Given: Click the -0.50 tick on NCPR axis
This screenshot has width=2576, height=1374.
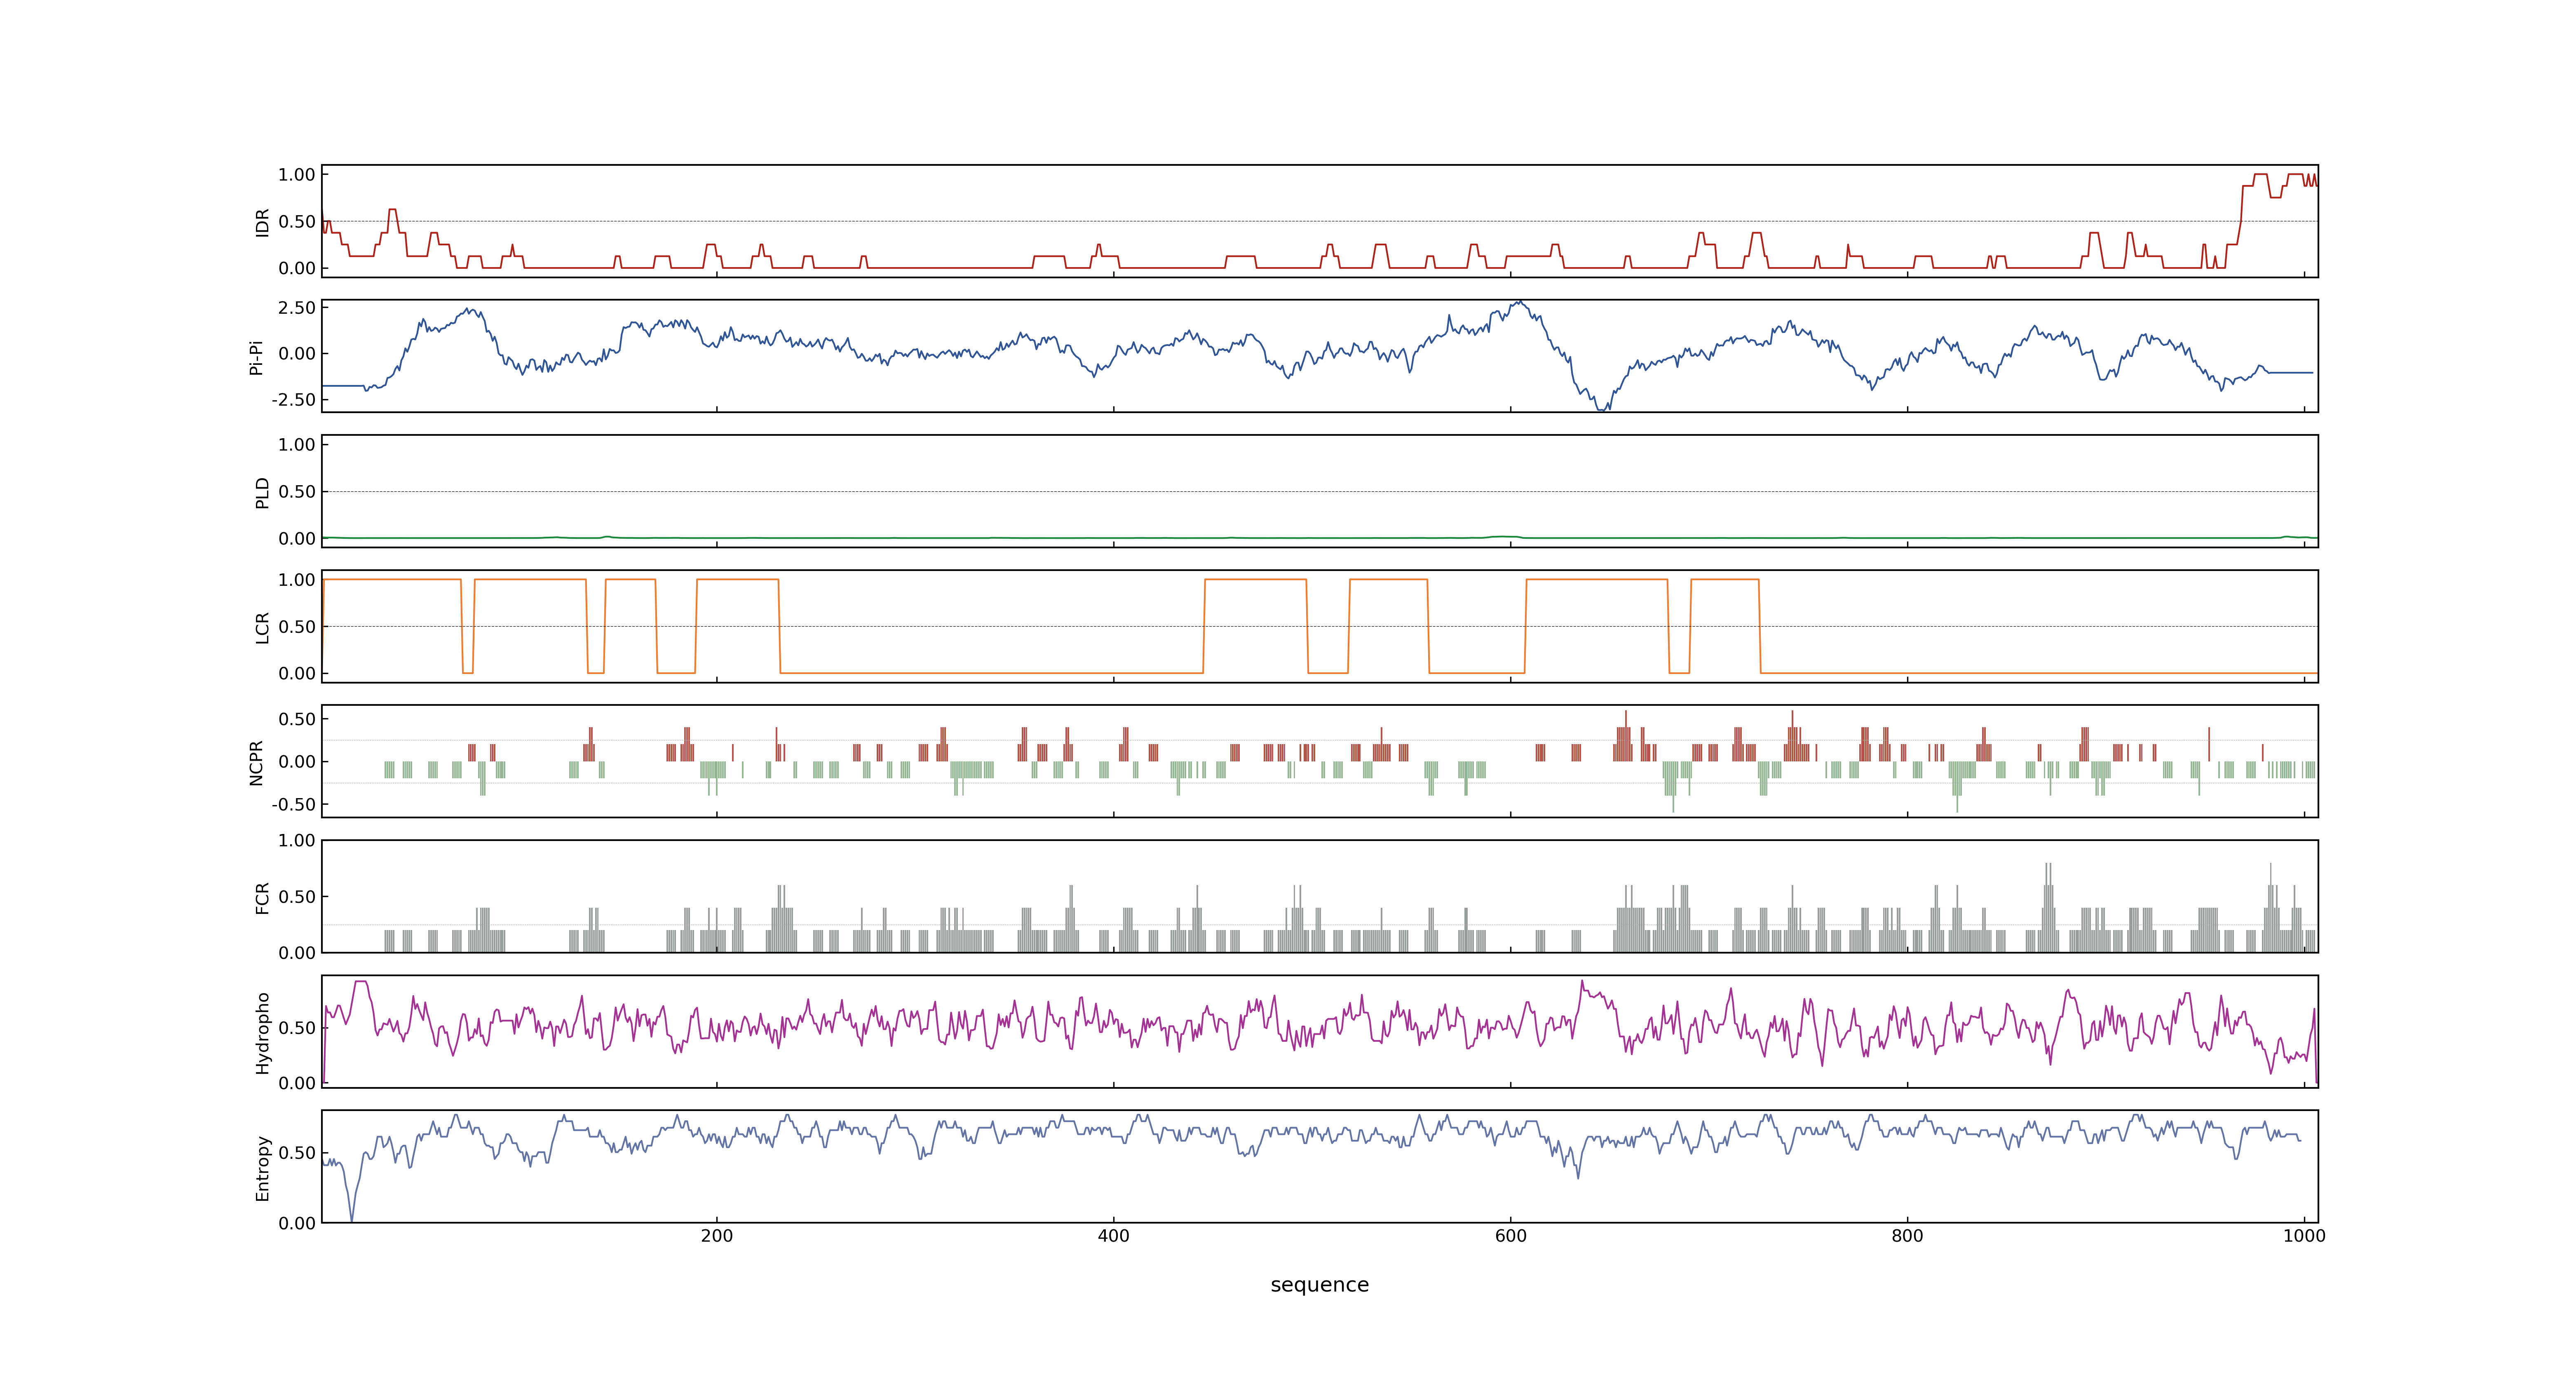Looking at the screenshot, I should (x=293, y=805).
